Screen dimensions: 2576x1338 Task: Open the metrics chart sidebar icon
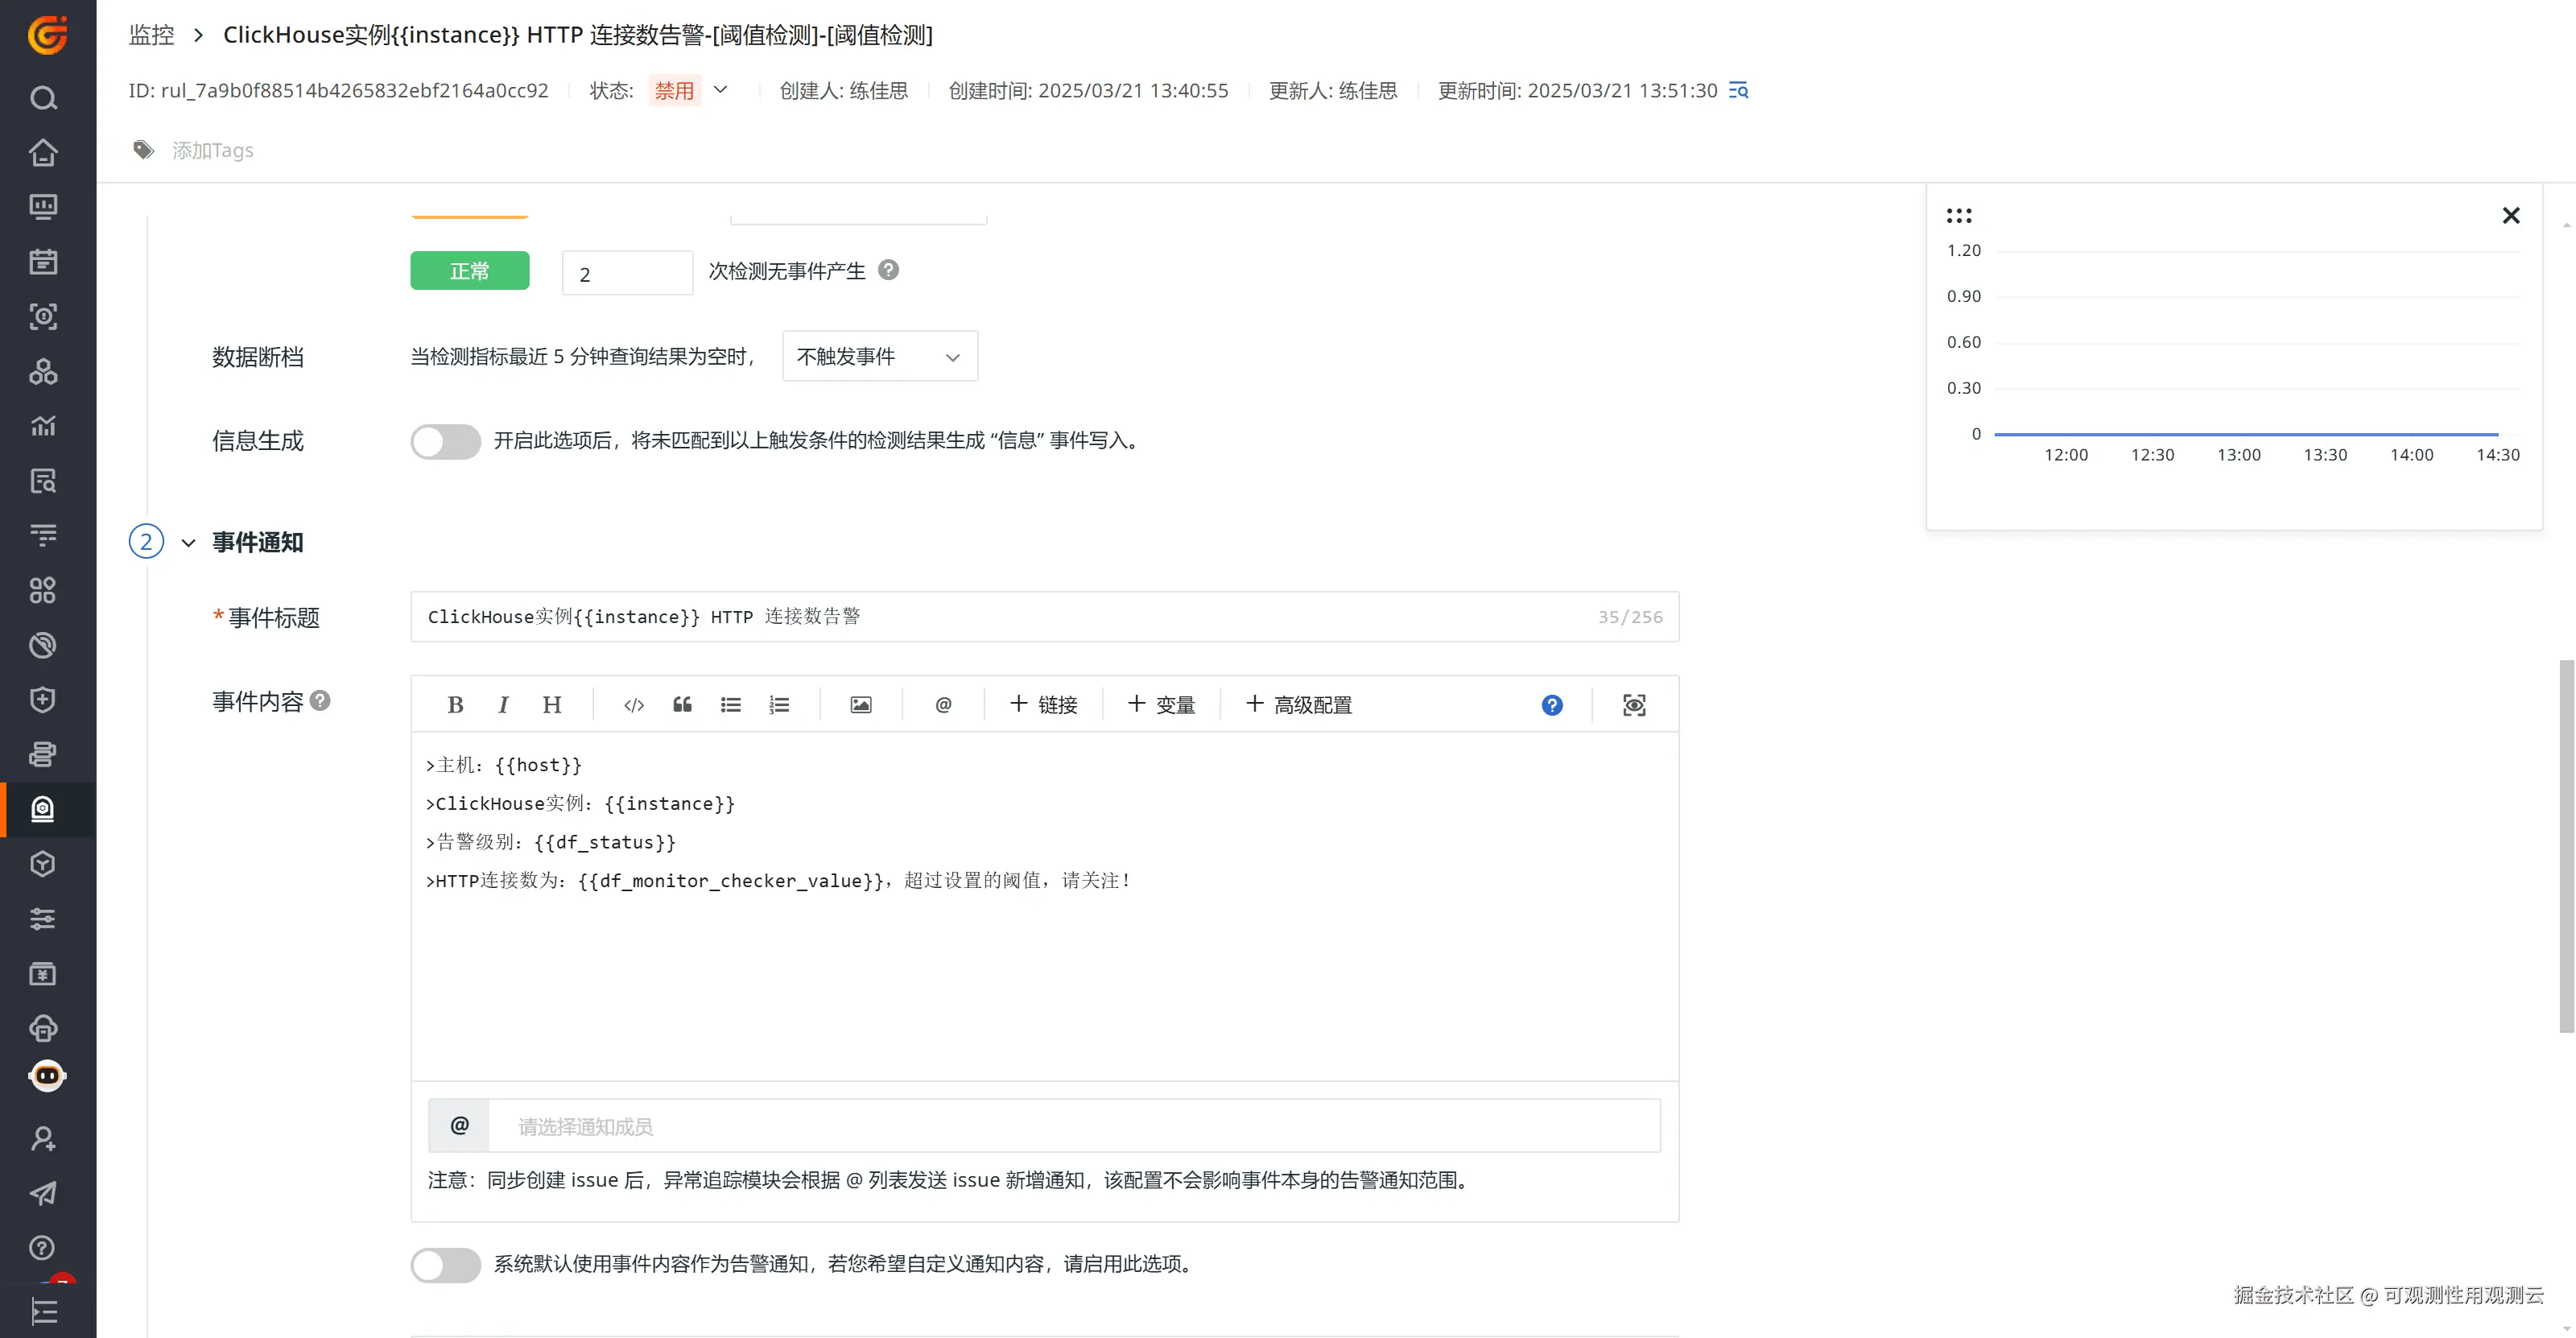(43, 426)
